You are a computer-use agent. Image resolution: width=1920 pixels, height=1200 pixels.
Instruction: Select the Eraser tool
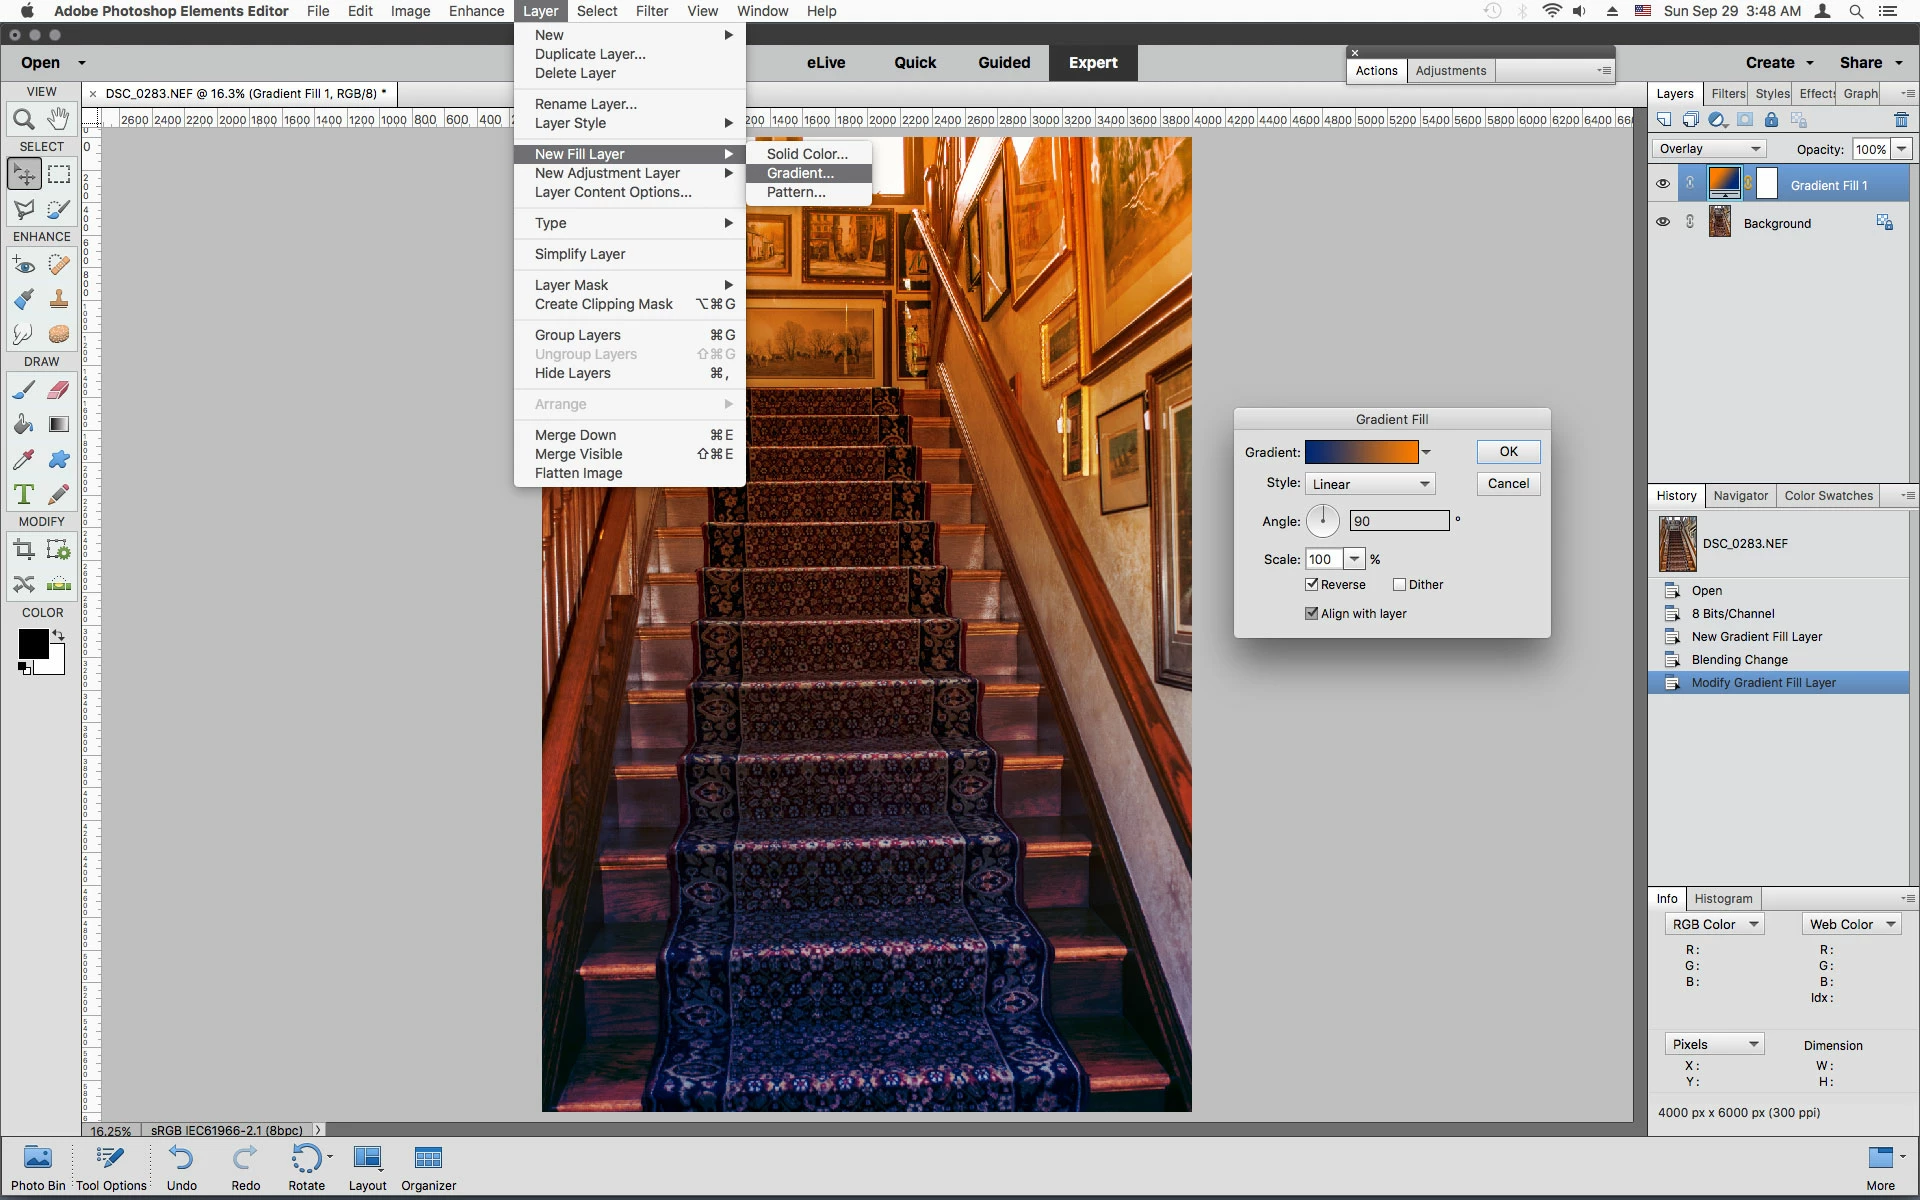[59, 390]
